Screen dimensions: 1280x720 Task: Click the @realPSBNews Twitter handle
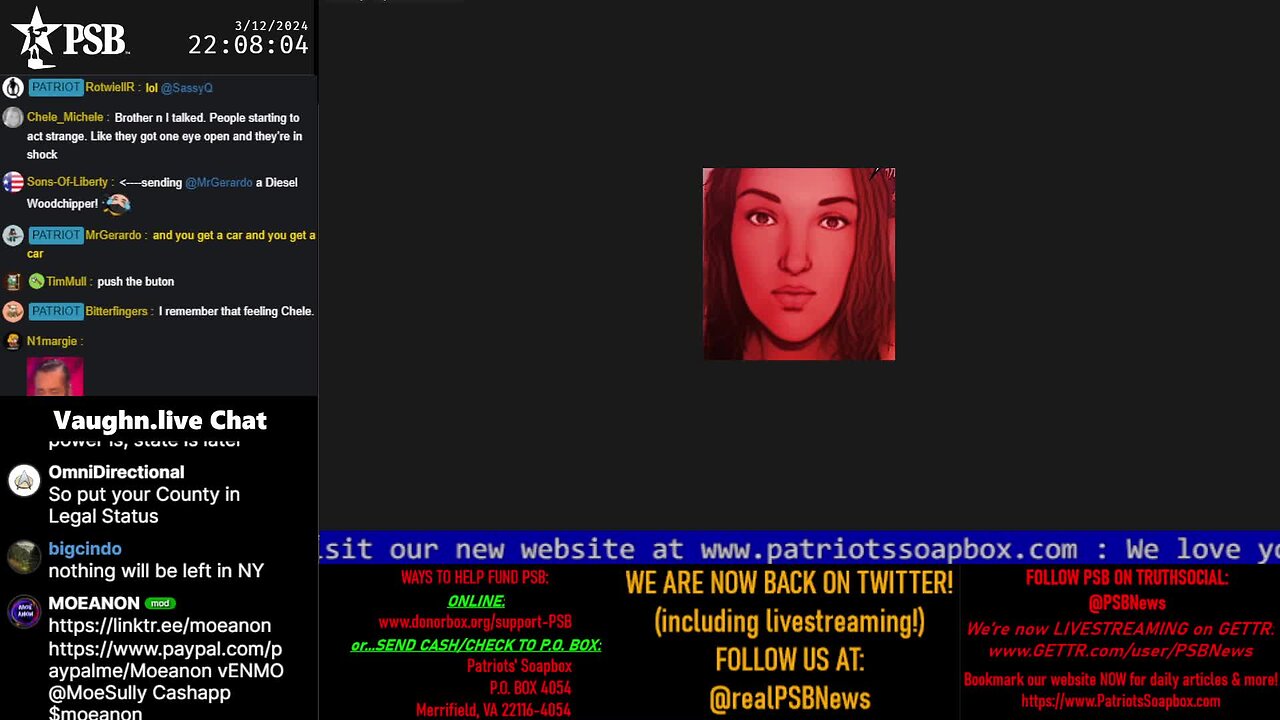pos(790,698)
